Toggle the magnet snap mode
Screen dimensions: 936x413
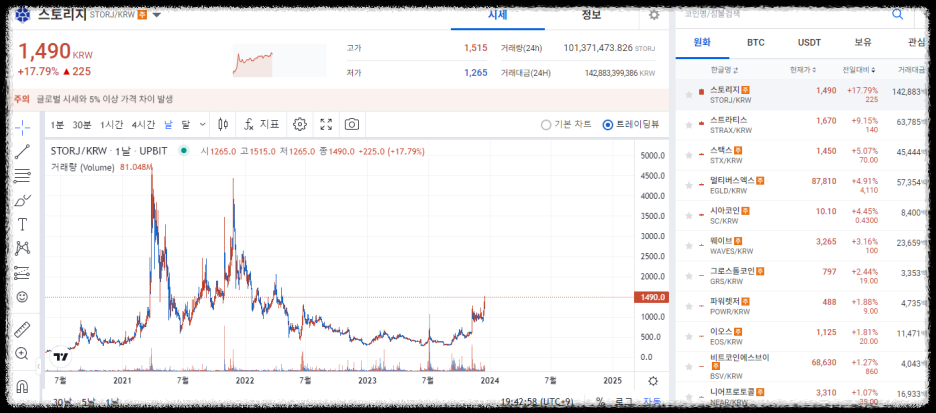click(22, 386)
